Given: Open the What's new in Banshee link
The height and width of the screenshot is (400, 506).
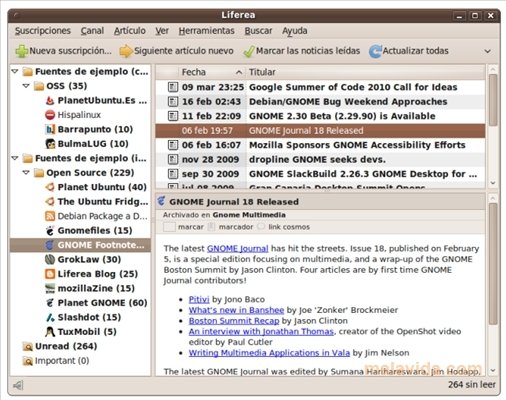Looking at the screenshot, I should tap(236, 310).
